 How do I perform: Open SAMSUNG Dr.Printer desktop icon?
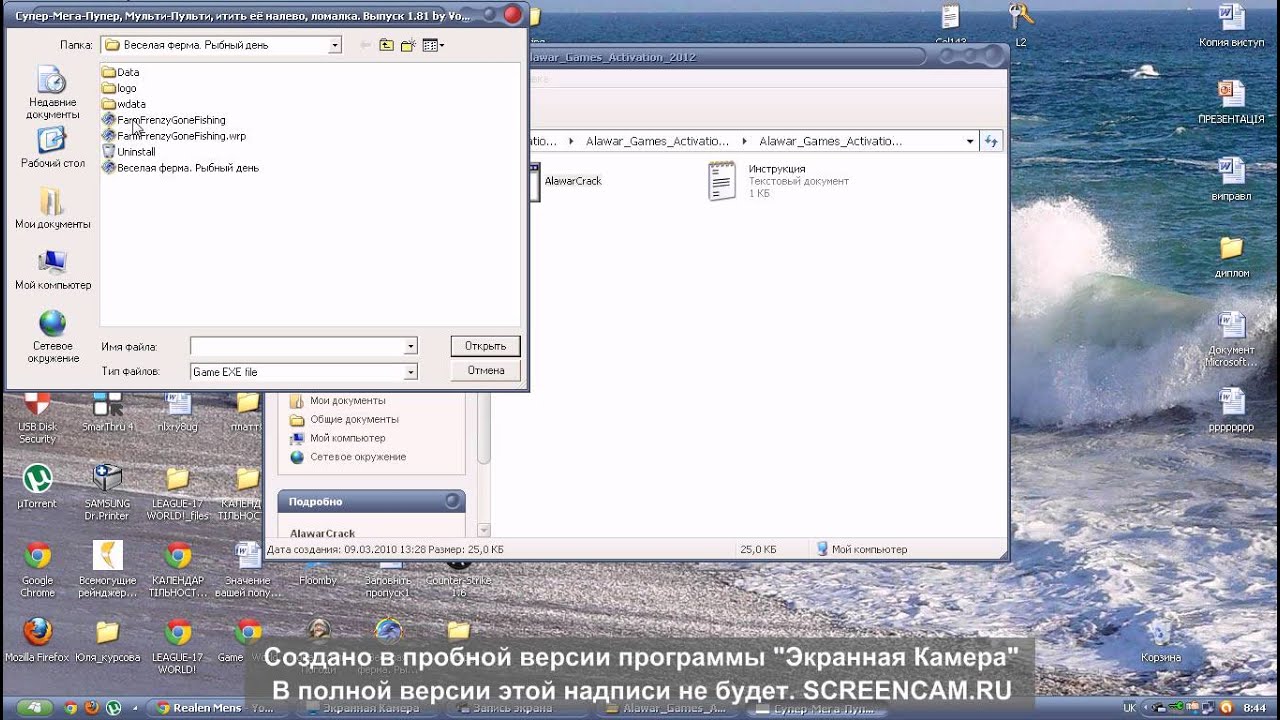107,492
